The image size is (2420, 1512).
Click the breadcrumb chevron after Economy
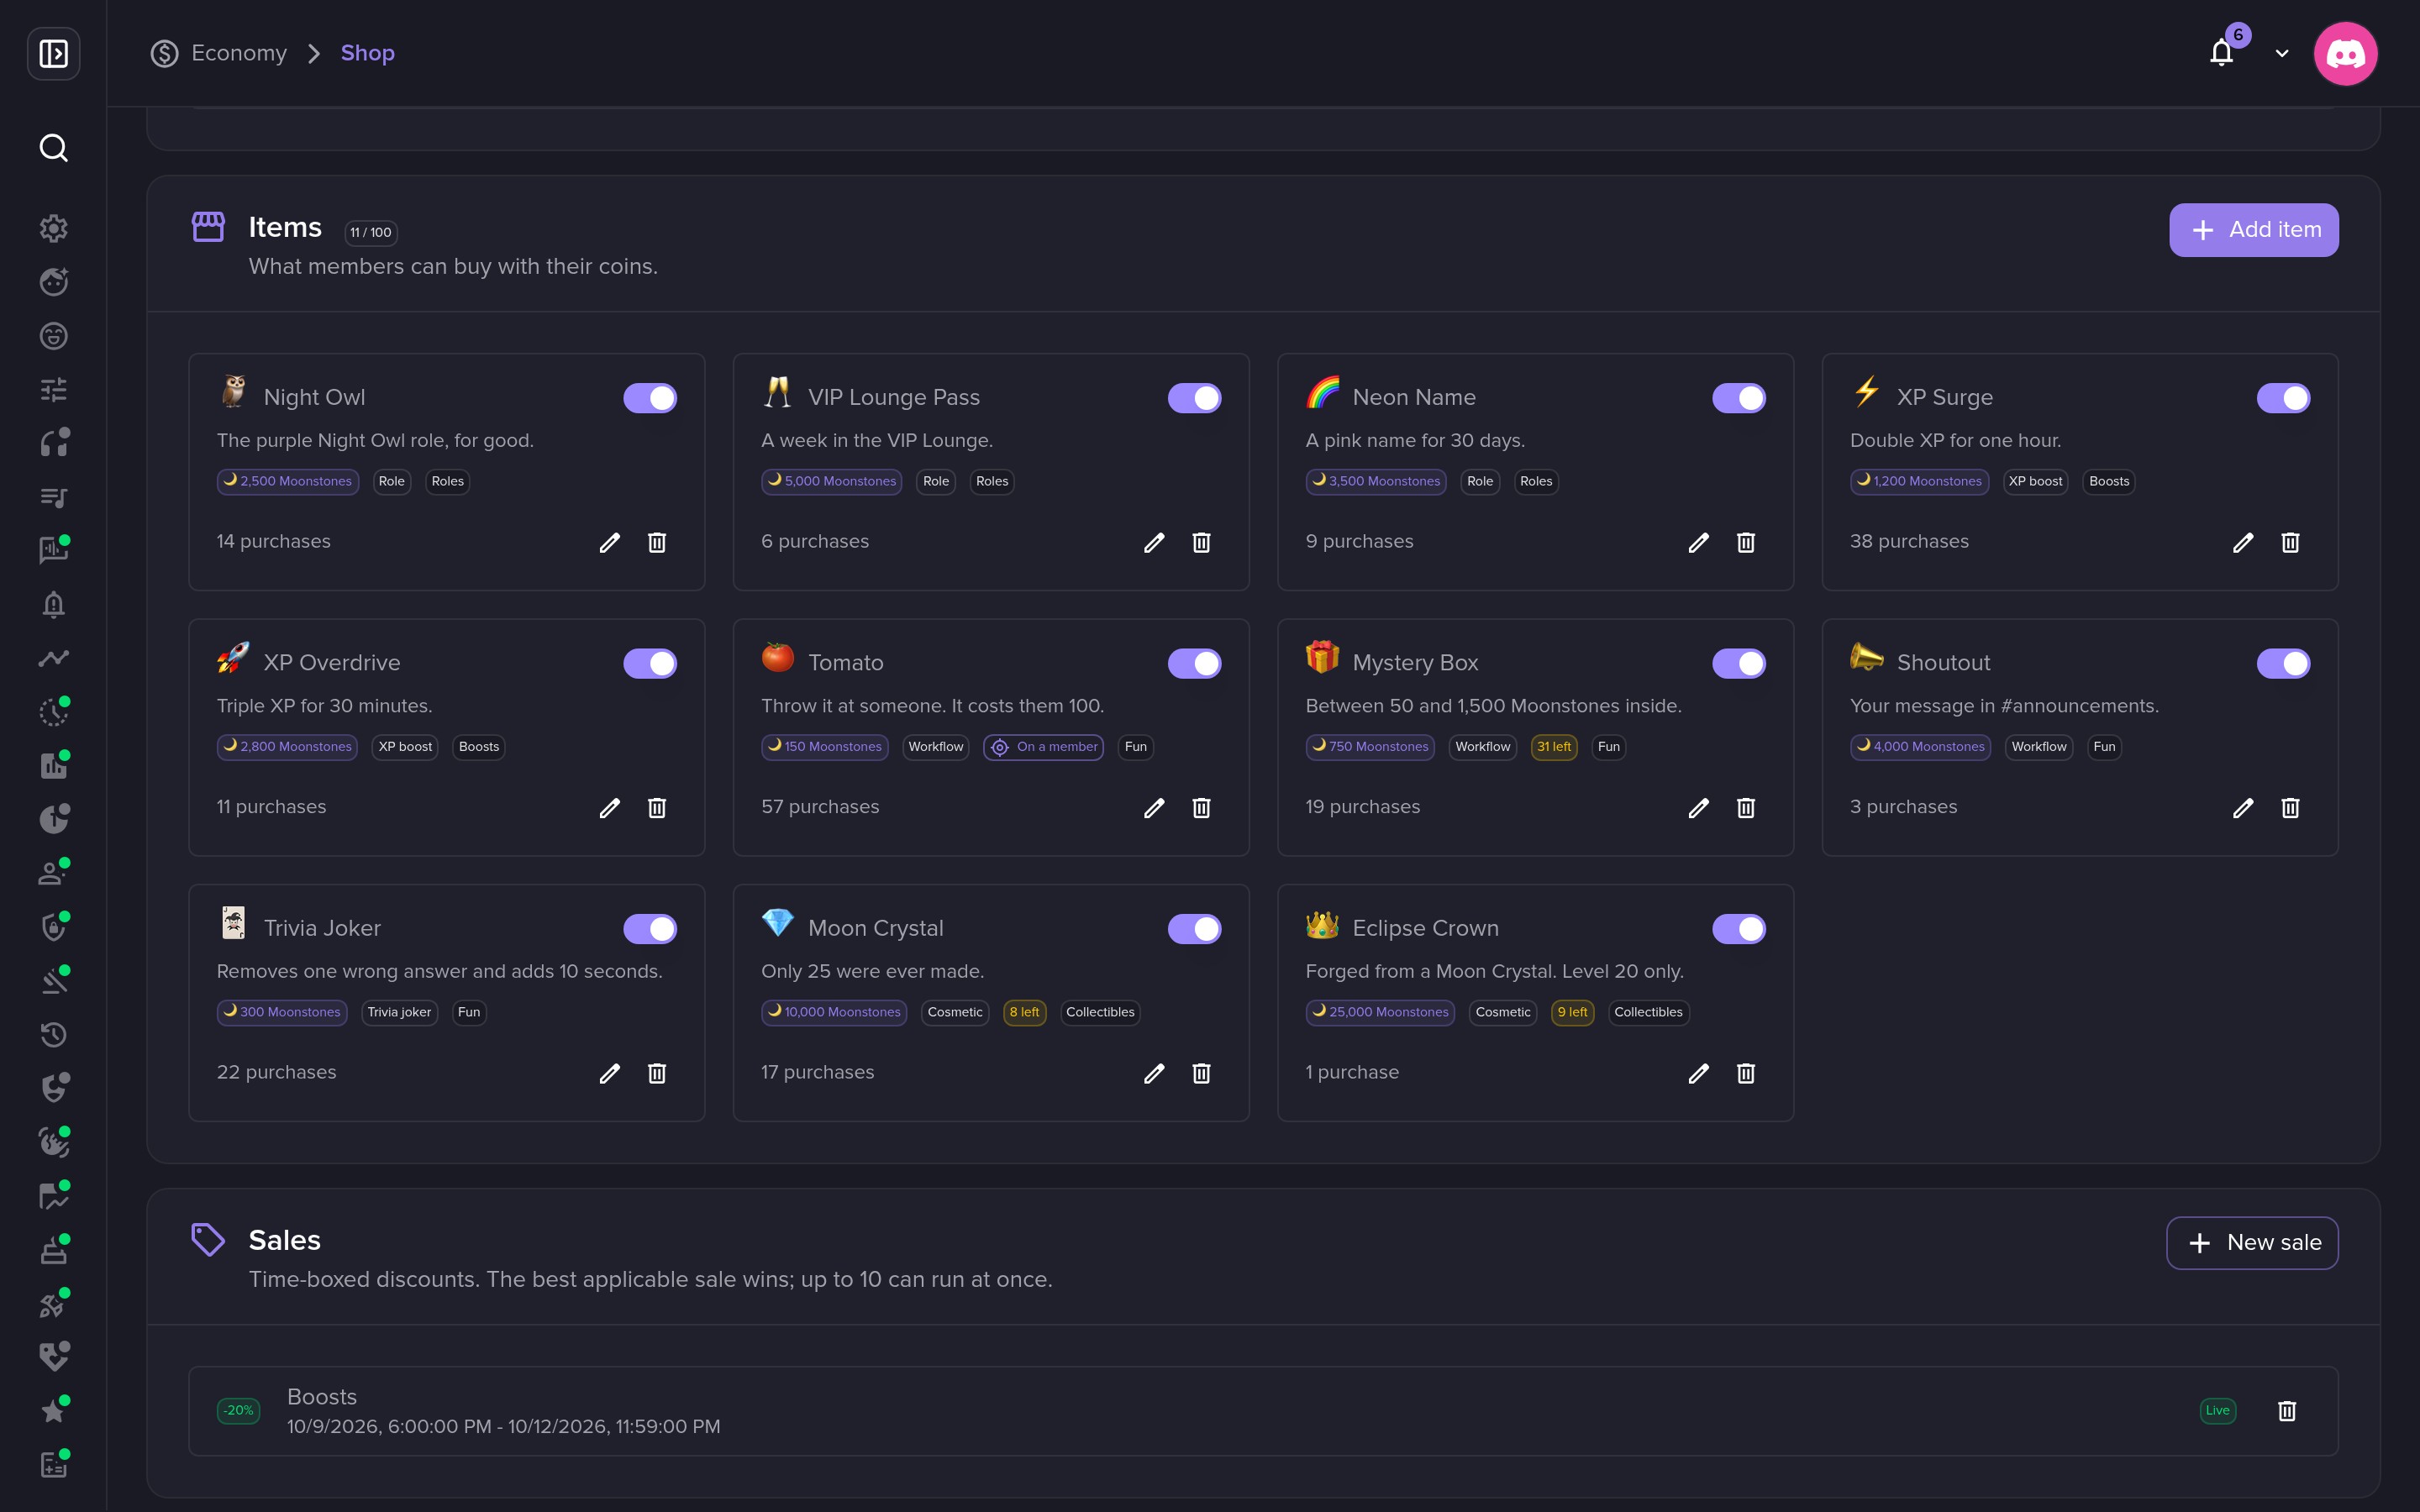[314, 53]
